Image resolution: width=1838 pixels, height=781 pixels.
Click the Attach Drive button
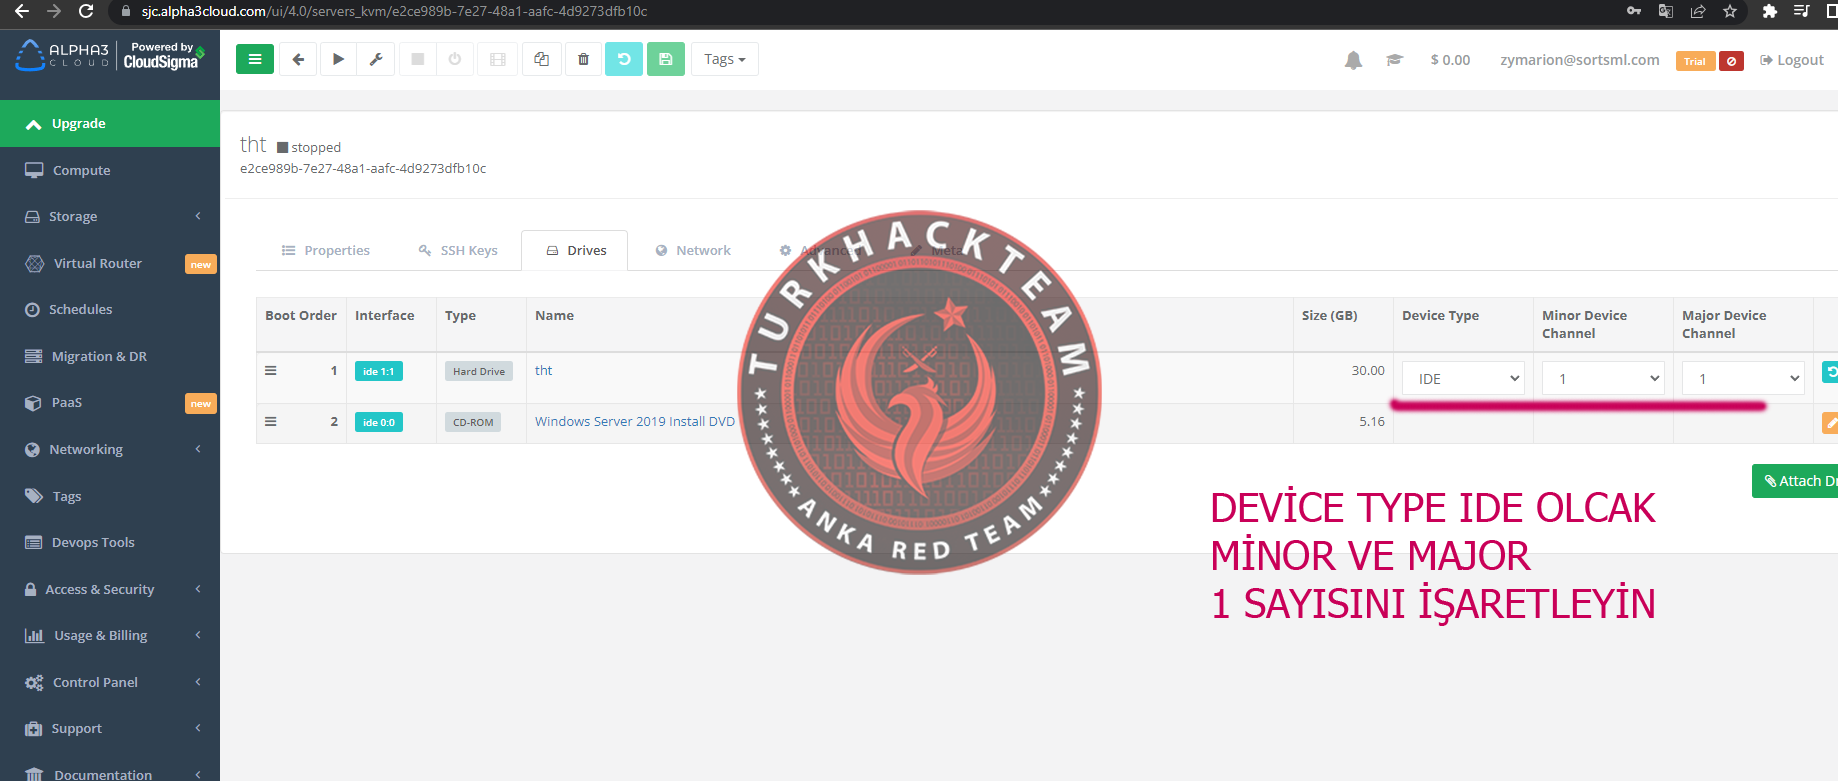[x=1795, y=481]
